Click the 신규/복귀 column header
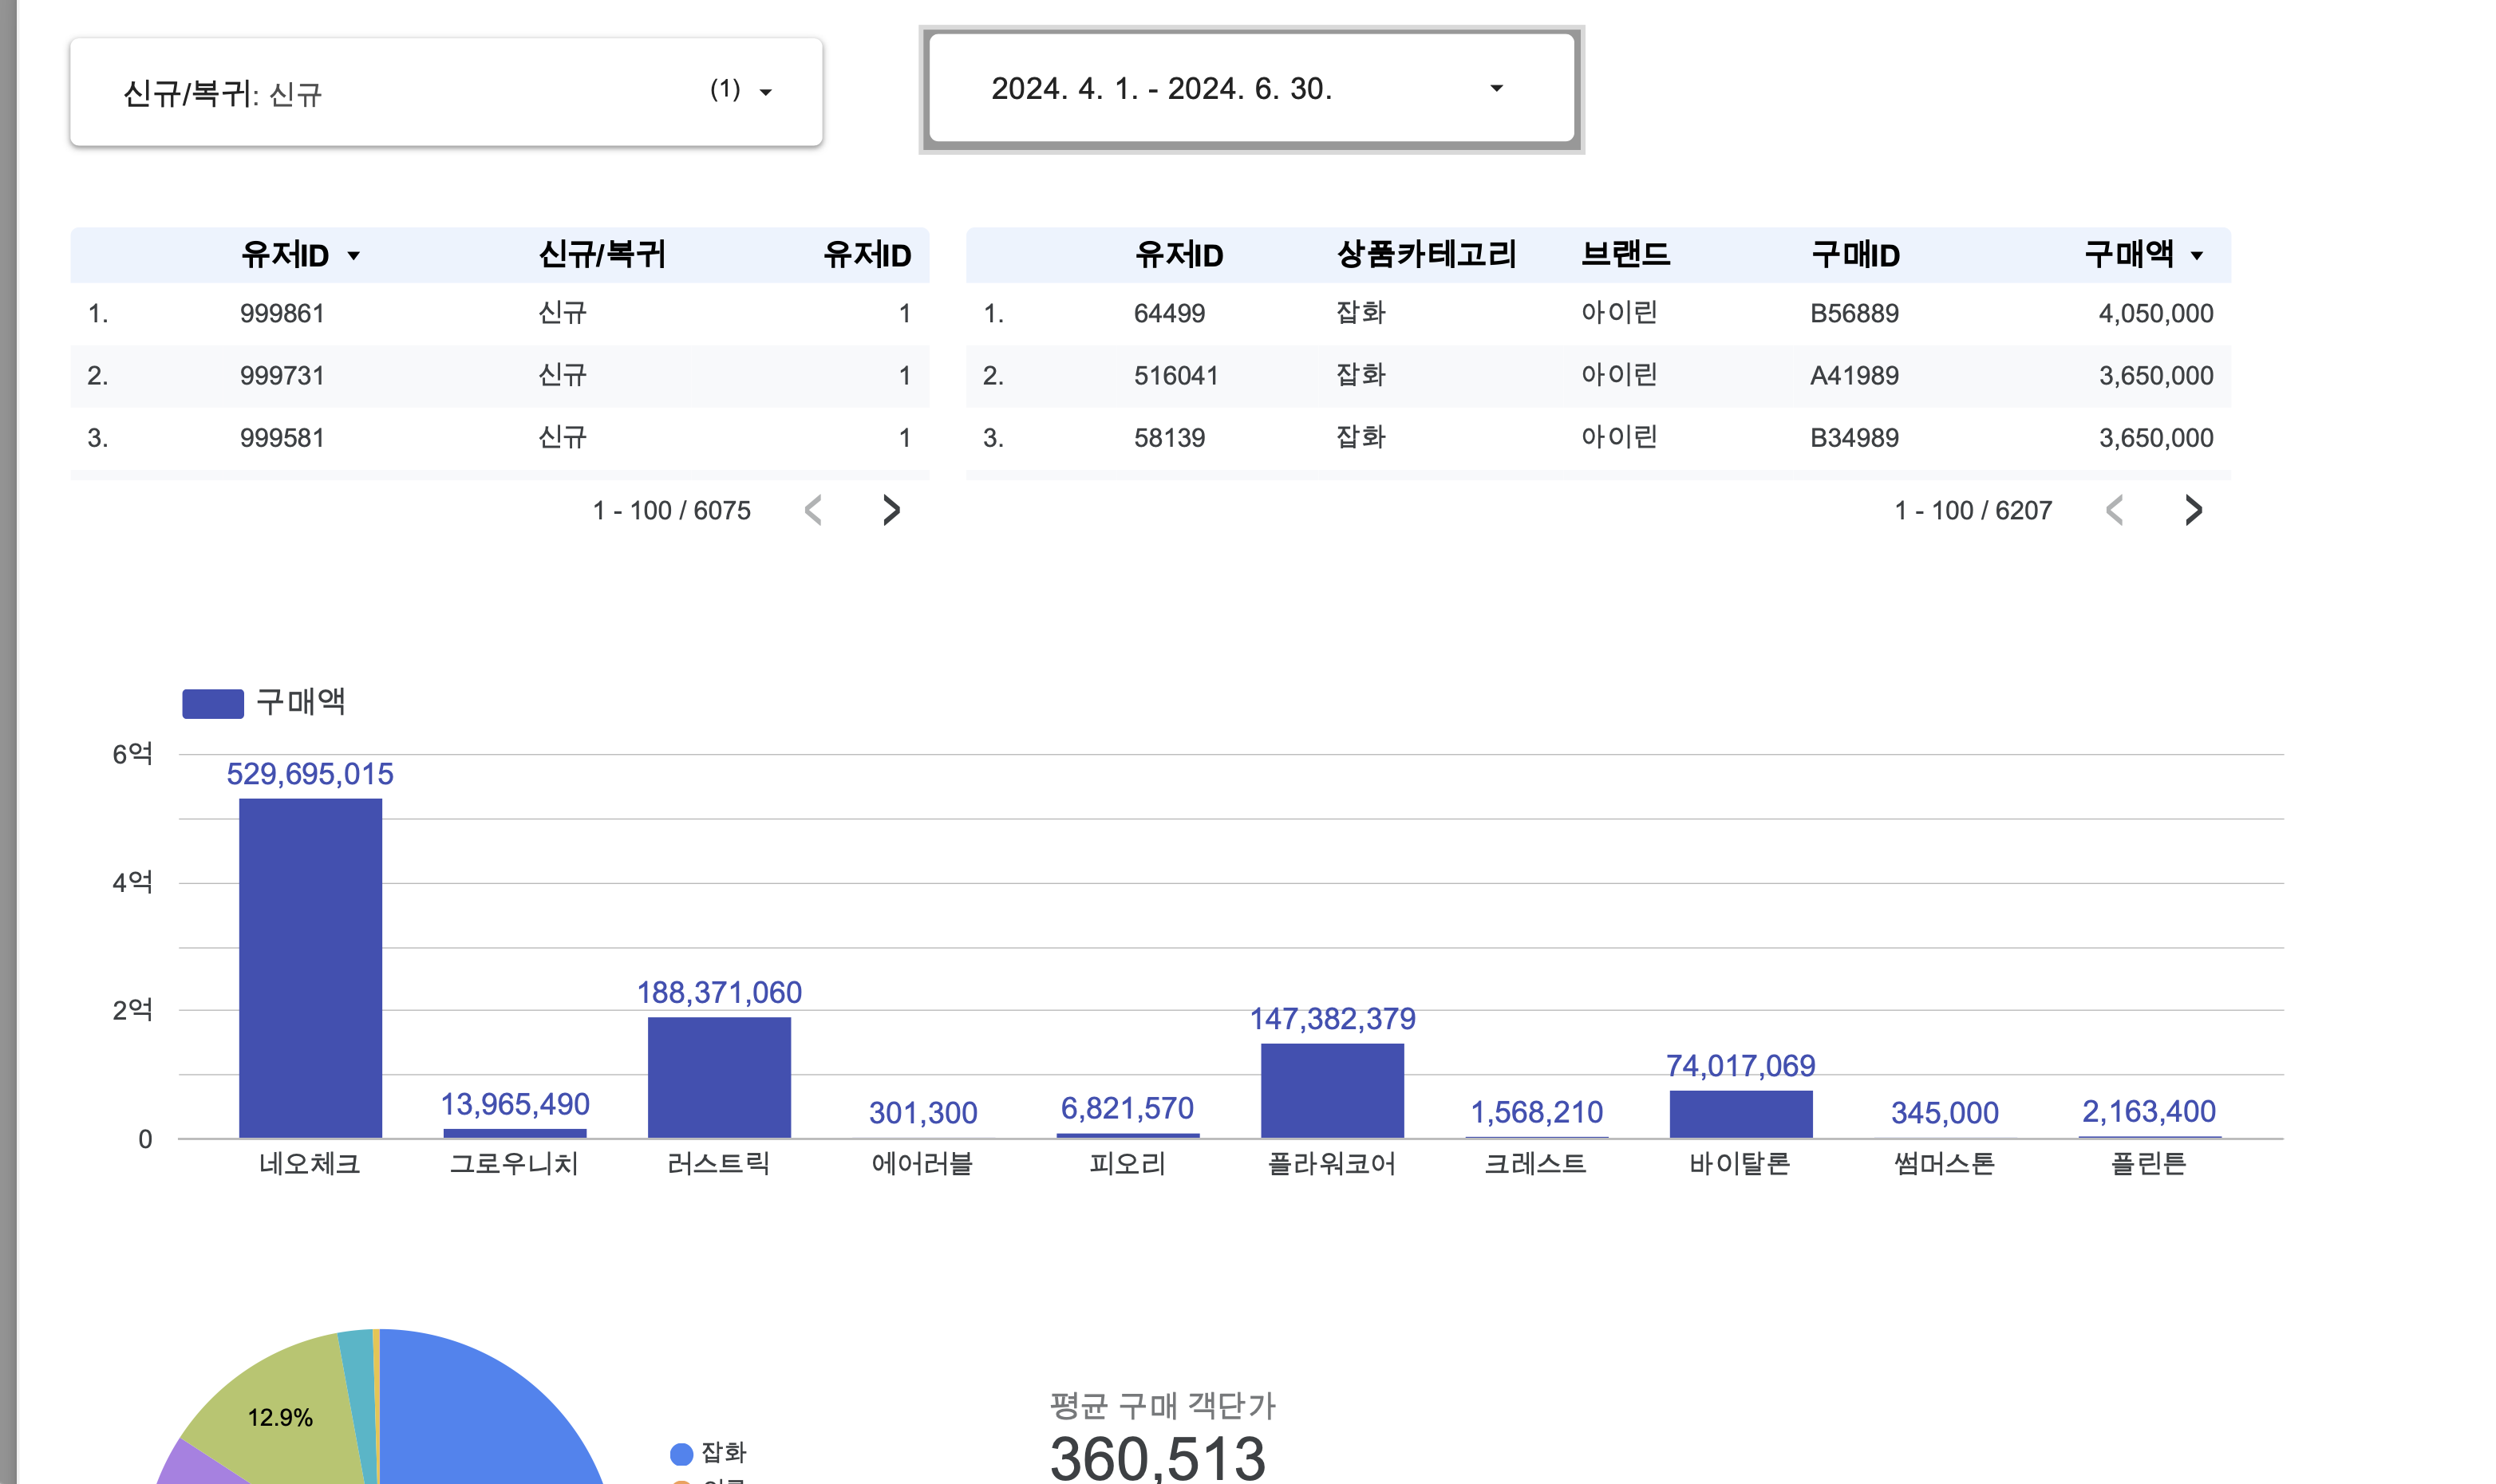Viewport: 2496px width, 1484px height. coord(602,255)
